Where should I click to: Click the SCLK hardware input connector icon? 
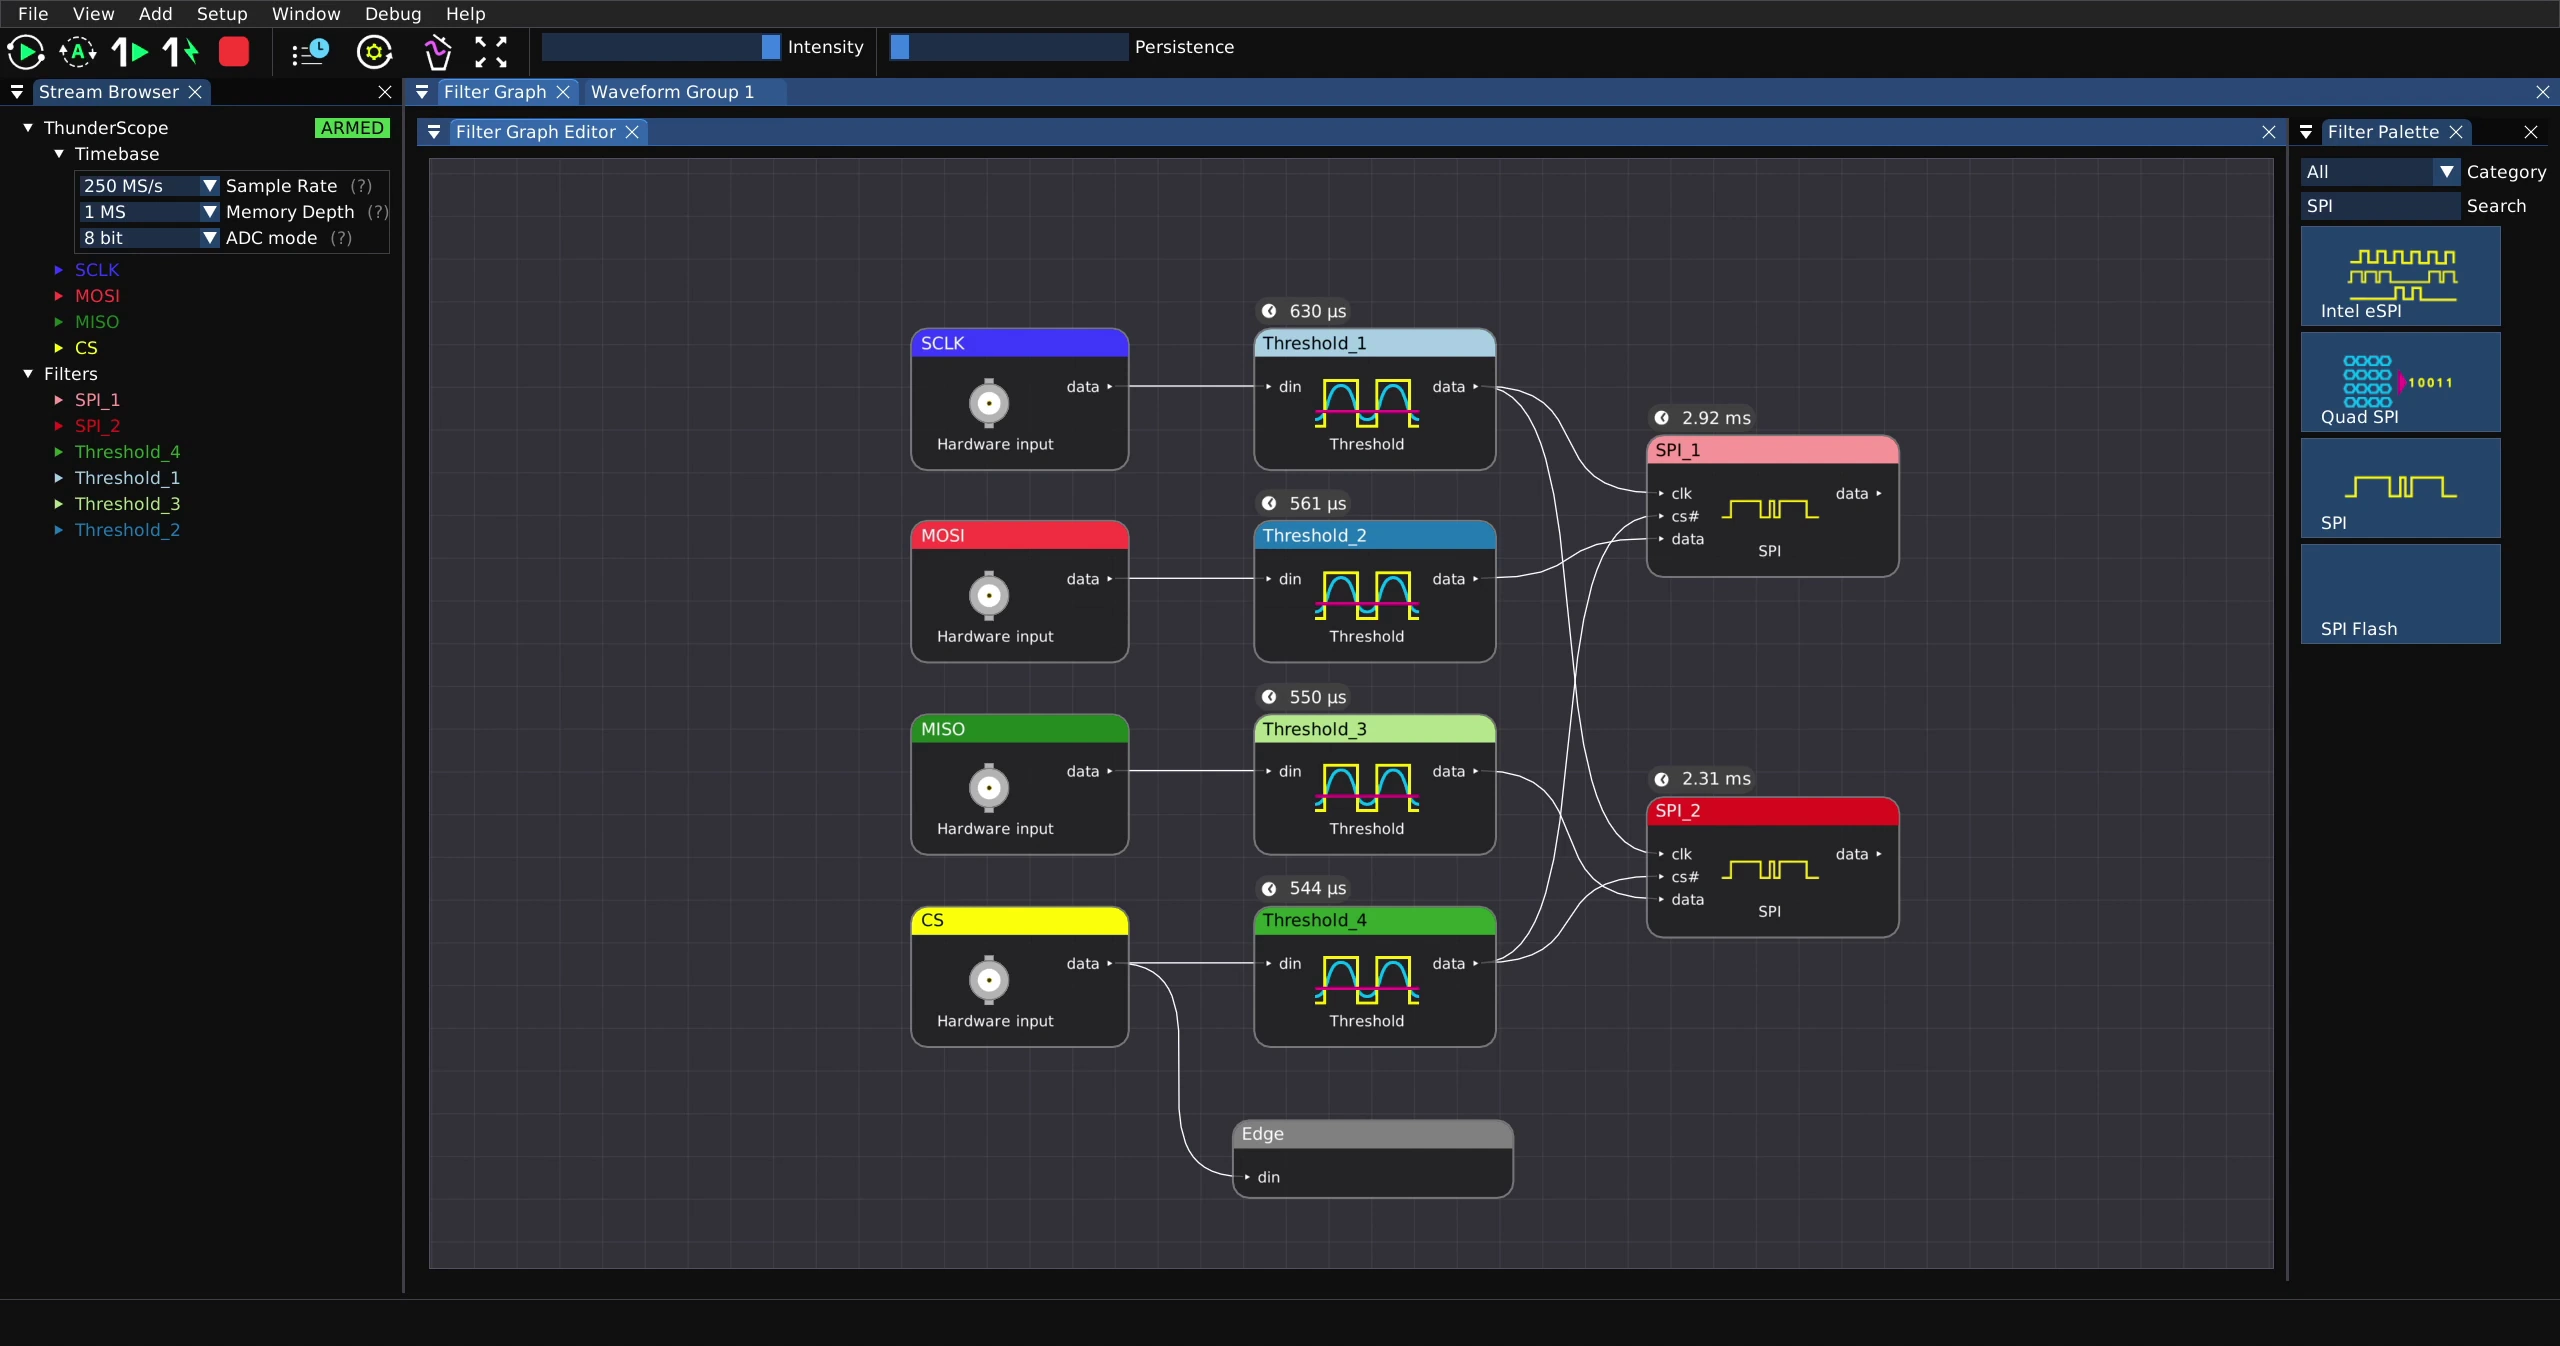tap(989, 403)
